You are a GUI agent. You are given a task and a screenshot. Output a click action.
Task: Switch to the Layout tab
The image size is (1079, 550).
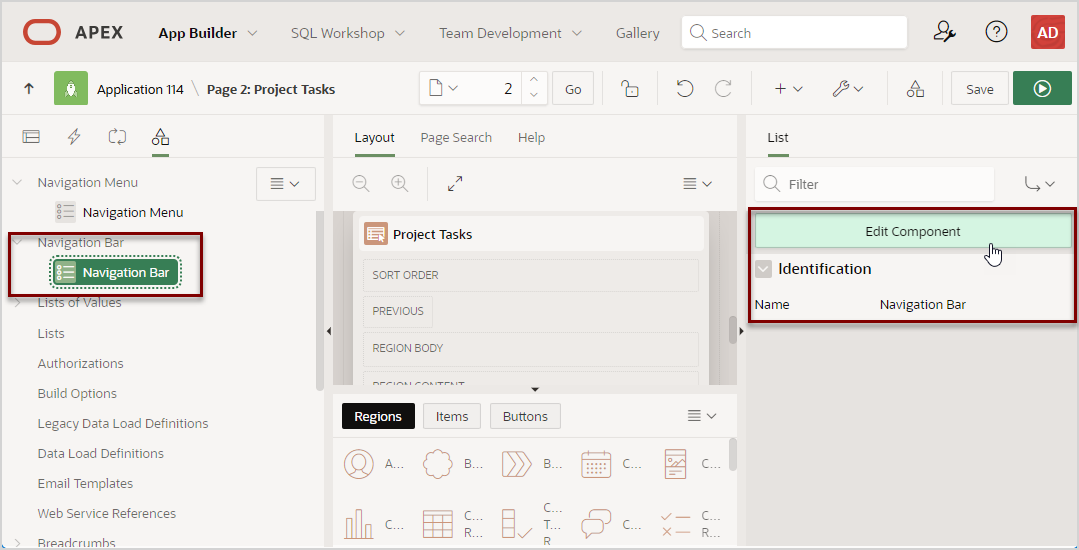[x=374, y=138]
